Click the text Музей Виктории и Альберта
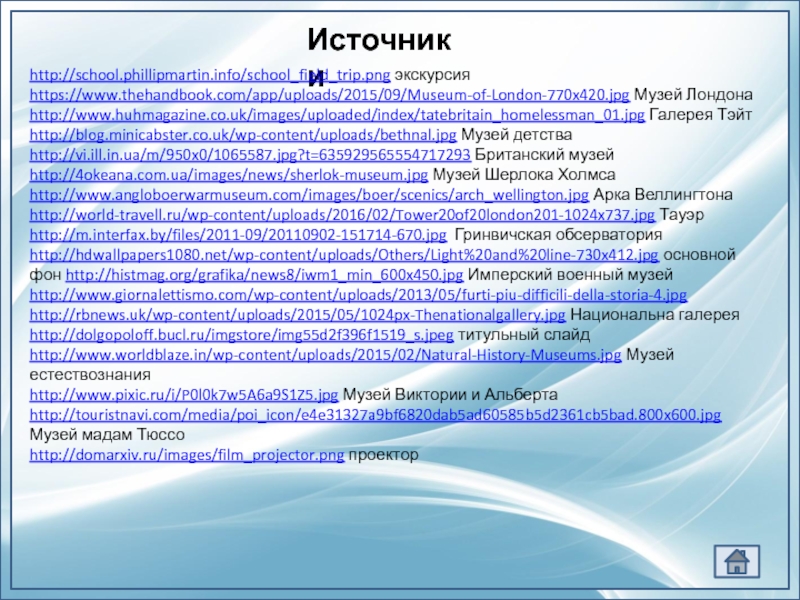The height and width of the screenshot is (600, 800). tap(450, 394)
